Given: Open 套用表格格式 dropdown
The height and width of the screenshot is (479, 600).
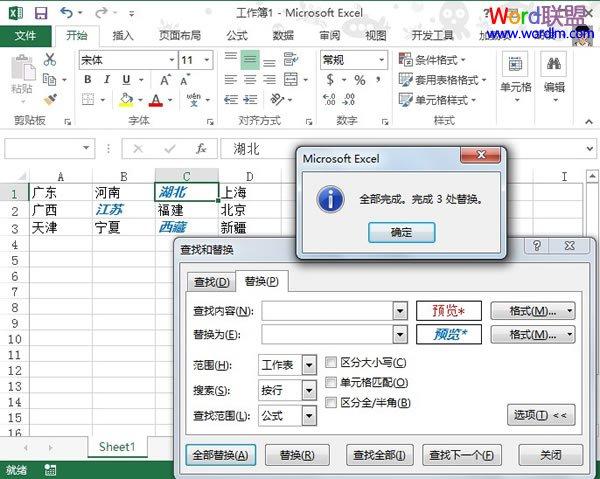Looking at the screenshot, I should (x=442, y=80).
